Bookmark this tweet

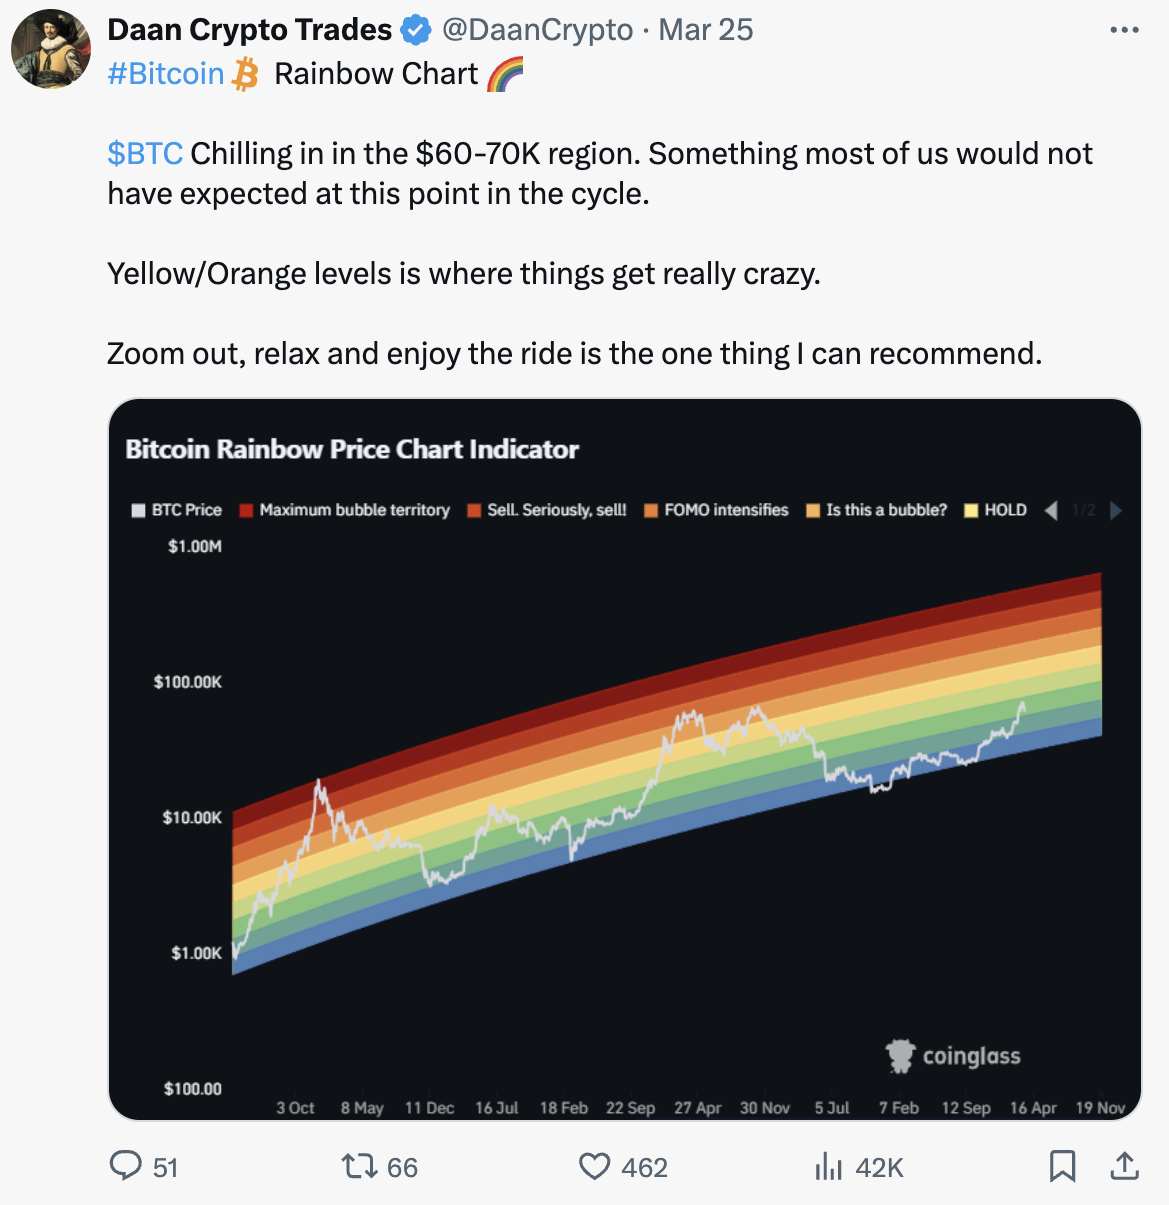[1062, 1166]
